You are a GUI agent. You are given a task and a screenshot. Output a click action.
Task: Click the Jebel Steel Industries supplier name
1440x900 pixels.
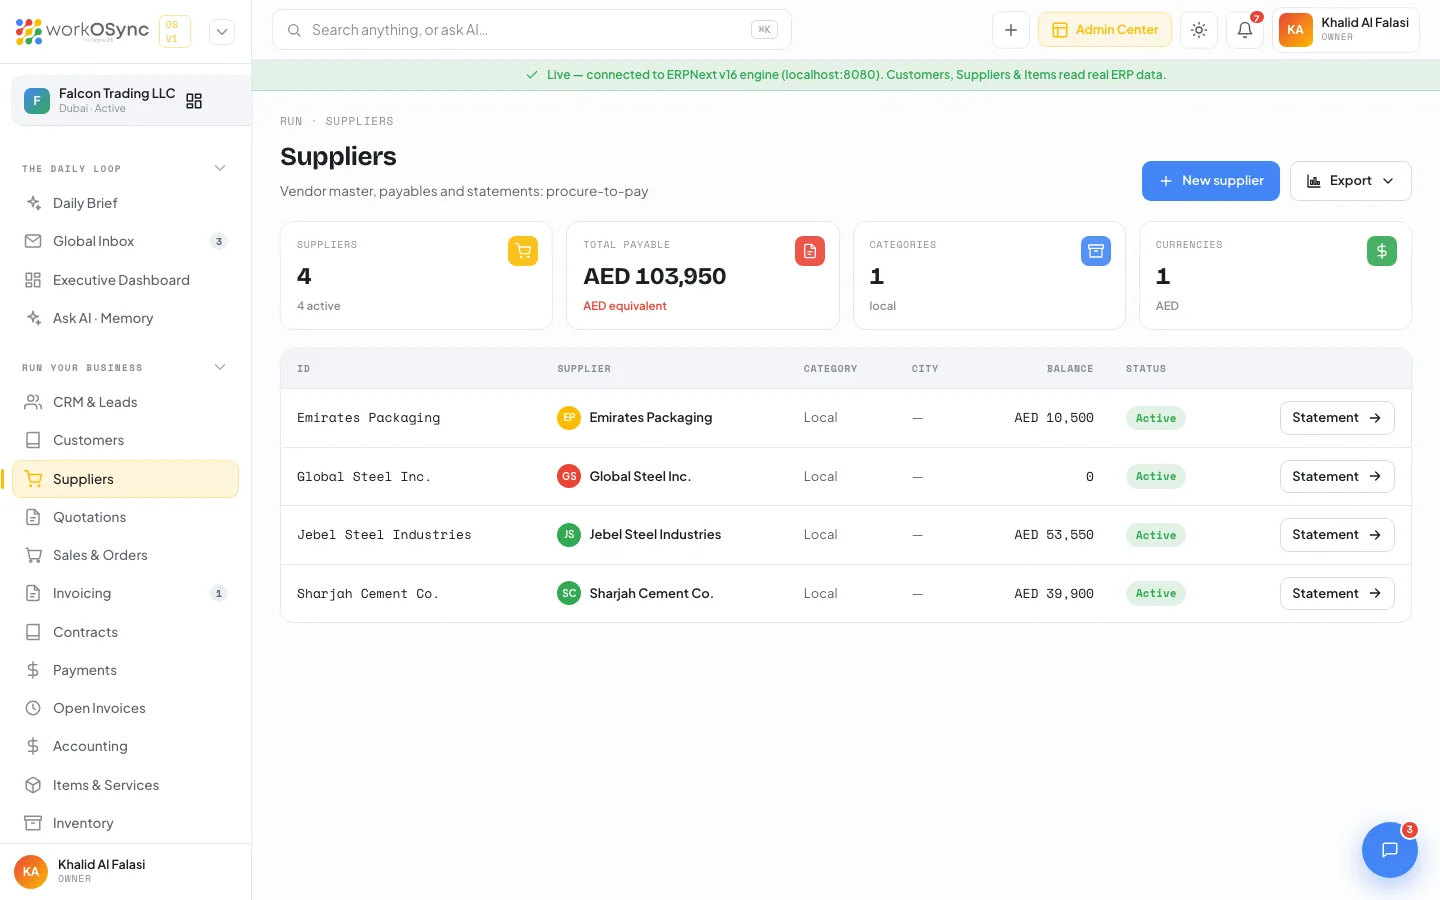pyautogui.click(x=655, y=535)
